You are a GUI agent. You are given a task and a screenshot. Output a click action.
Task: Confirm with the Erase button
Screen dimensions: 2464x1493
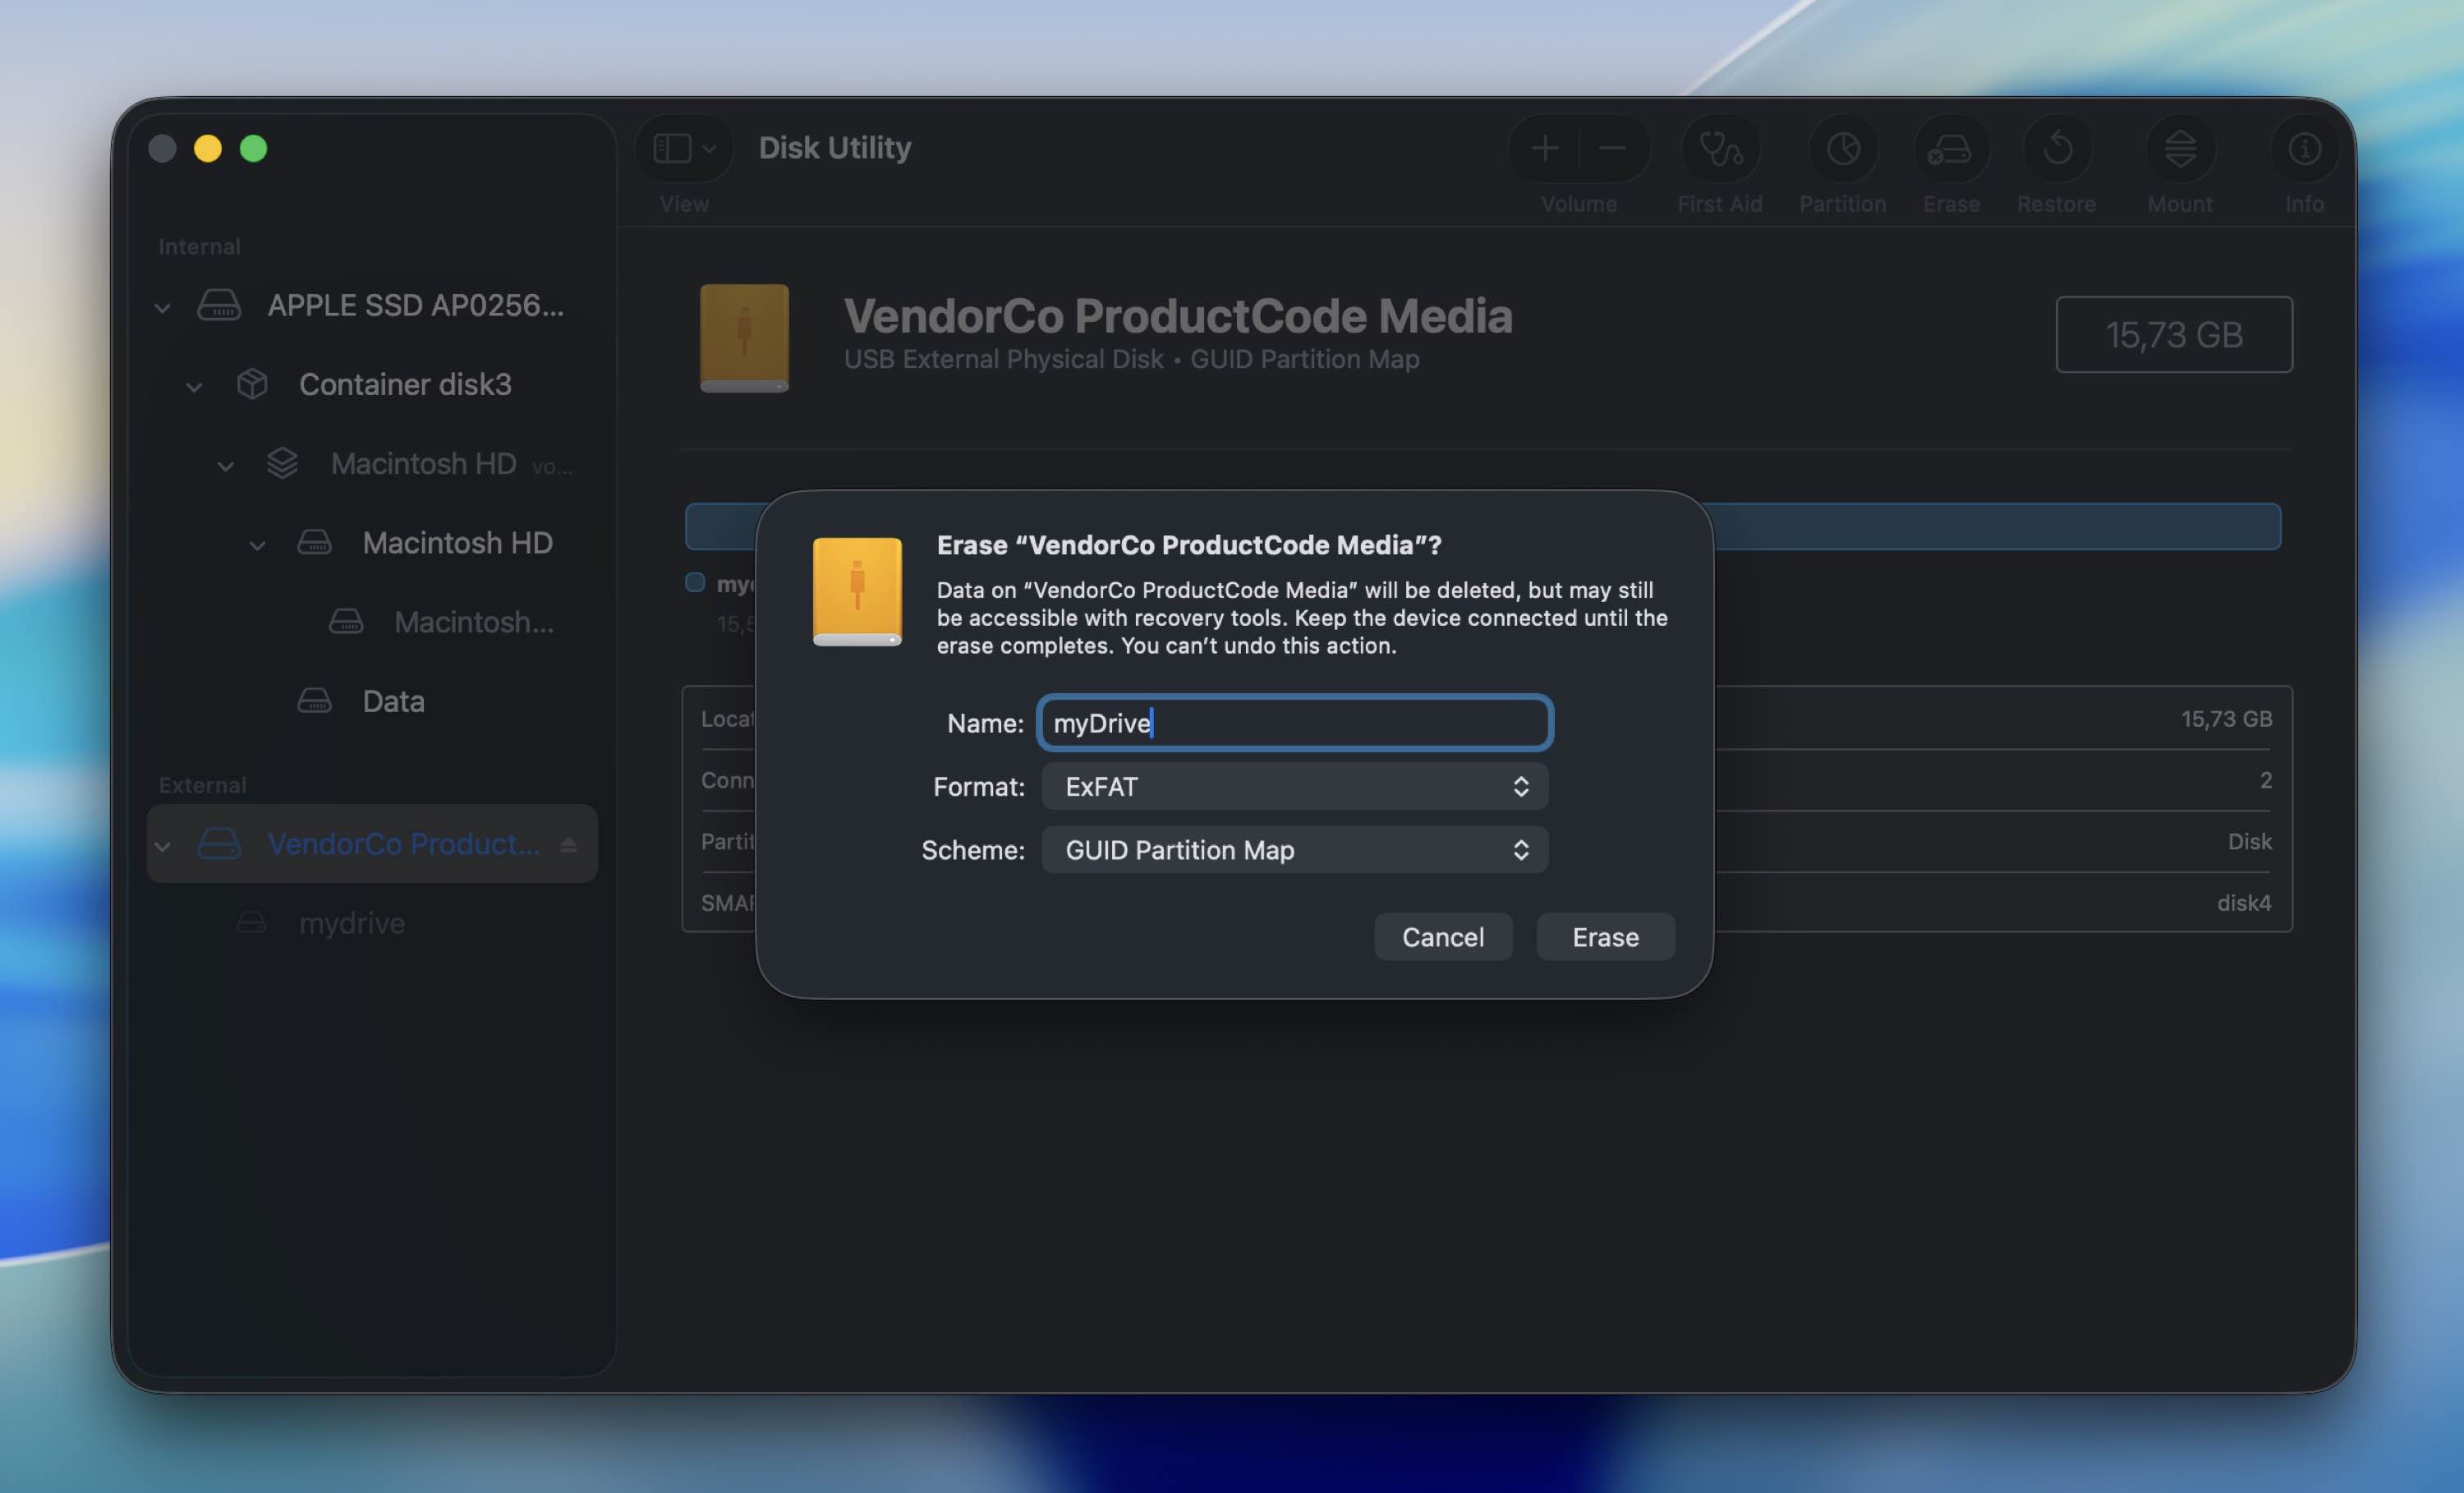point(1605,937)
